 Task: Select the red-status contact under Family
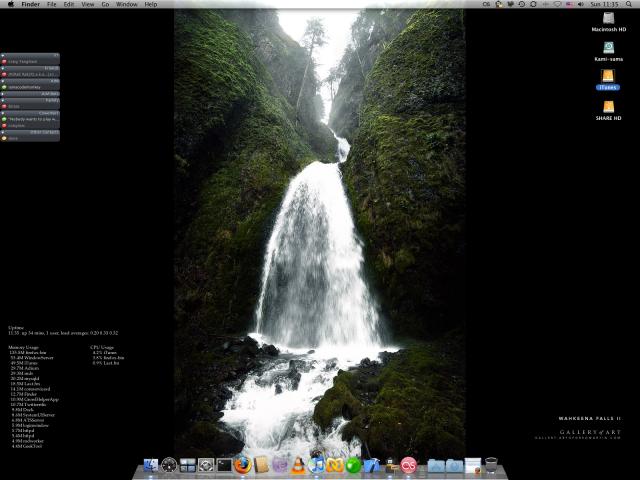click(30, 106)
